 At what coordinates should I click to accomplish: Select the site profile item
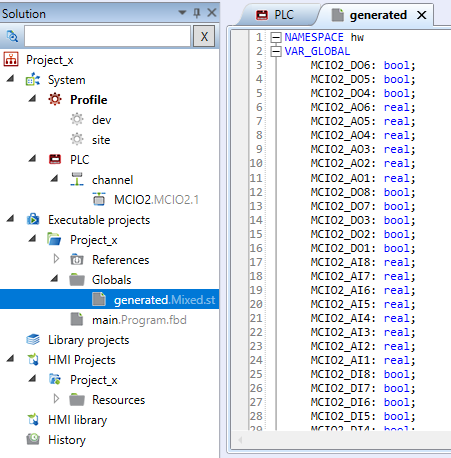pyautogui.click(x=101, y=140)
